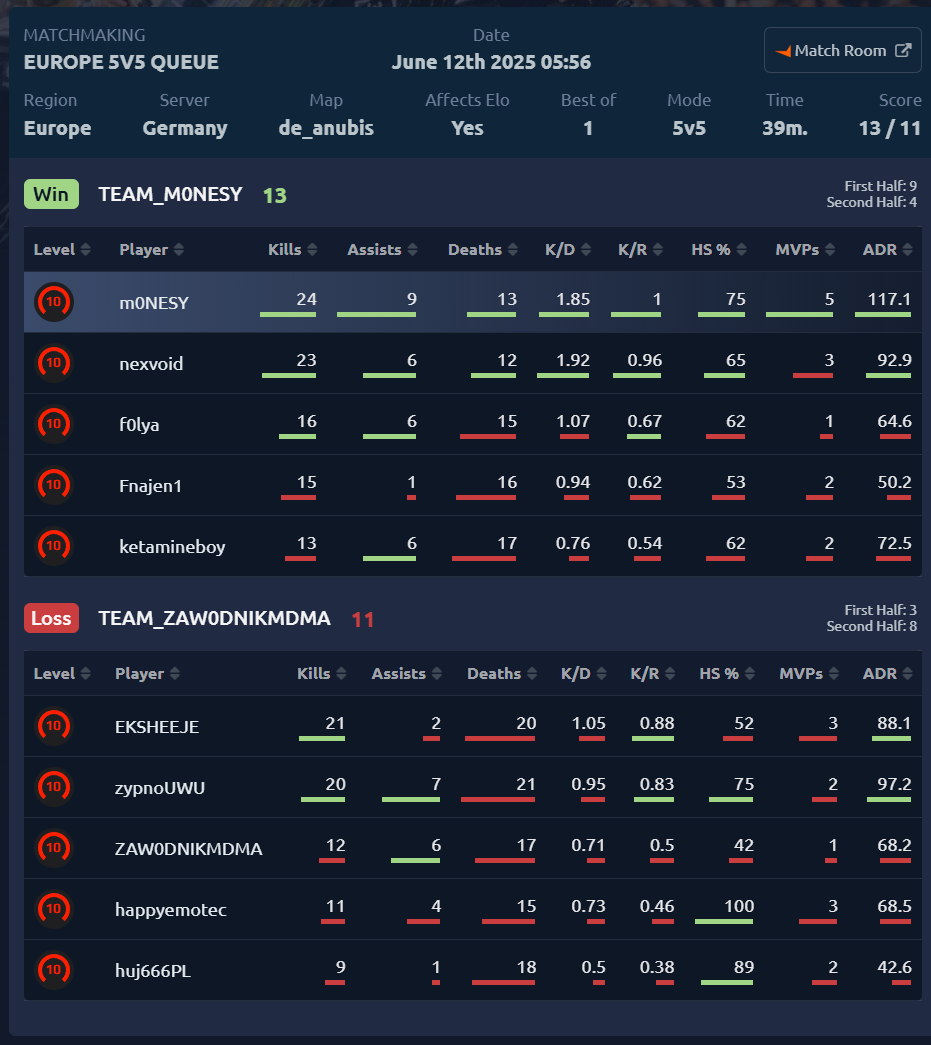Viewport: 931px width, 1045px height.
Task: Open player happyemotec's profile
Action: point(171,910)
